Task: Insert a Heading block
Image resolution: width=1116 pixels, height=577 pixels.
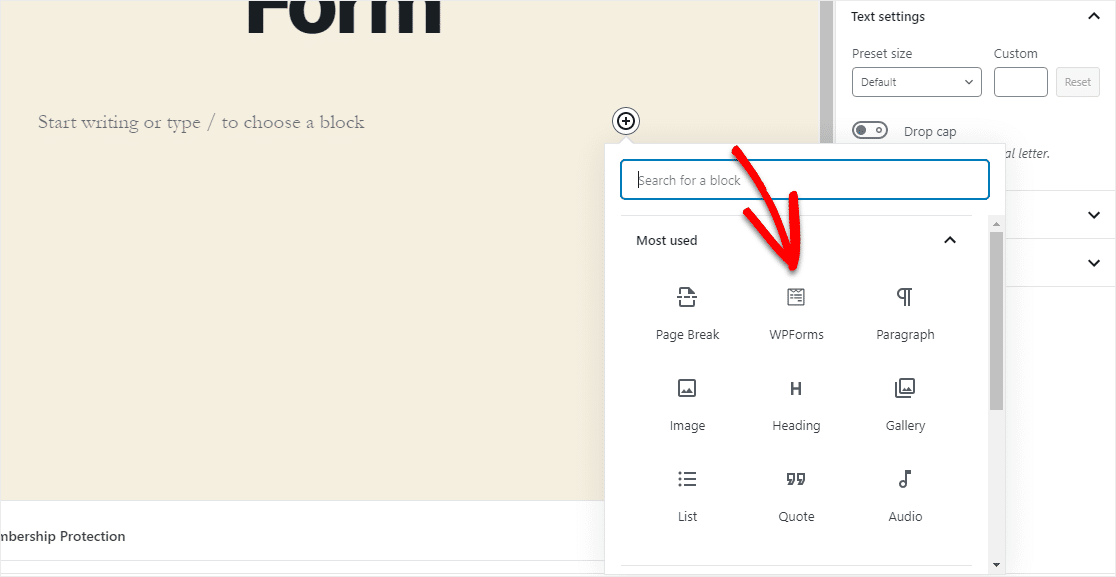Action: pyautogui.click(x=796, y=404)
